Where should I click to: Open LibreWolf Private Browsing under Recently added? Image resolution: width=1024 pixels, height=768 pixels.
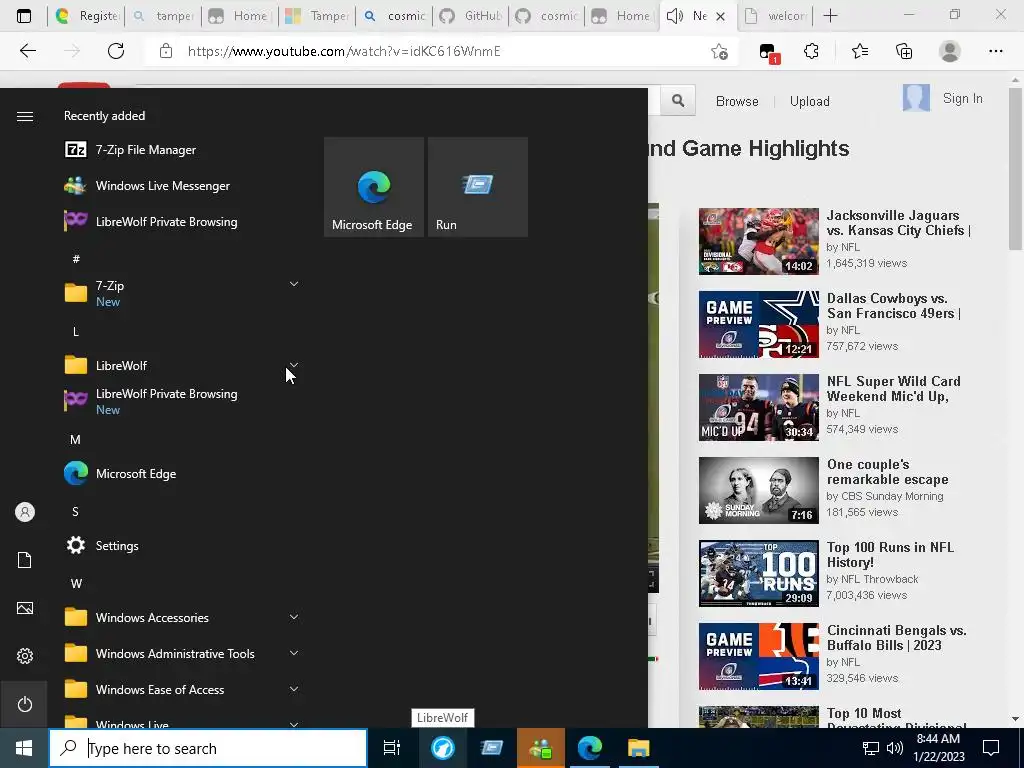tap(182, 221)
